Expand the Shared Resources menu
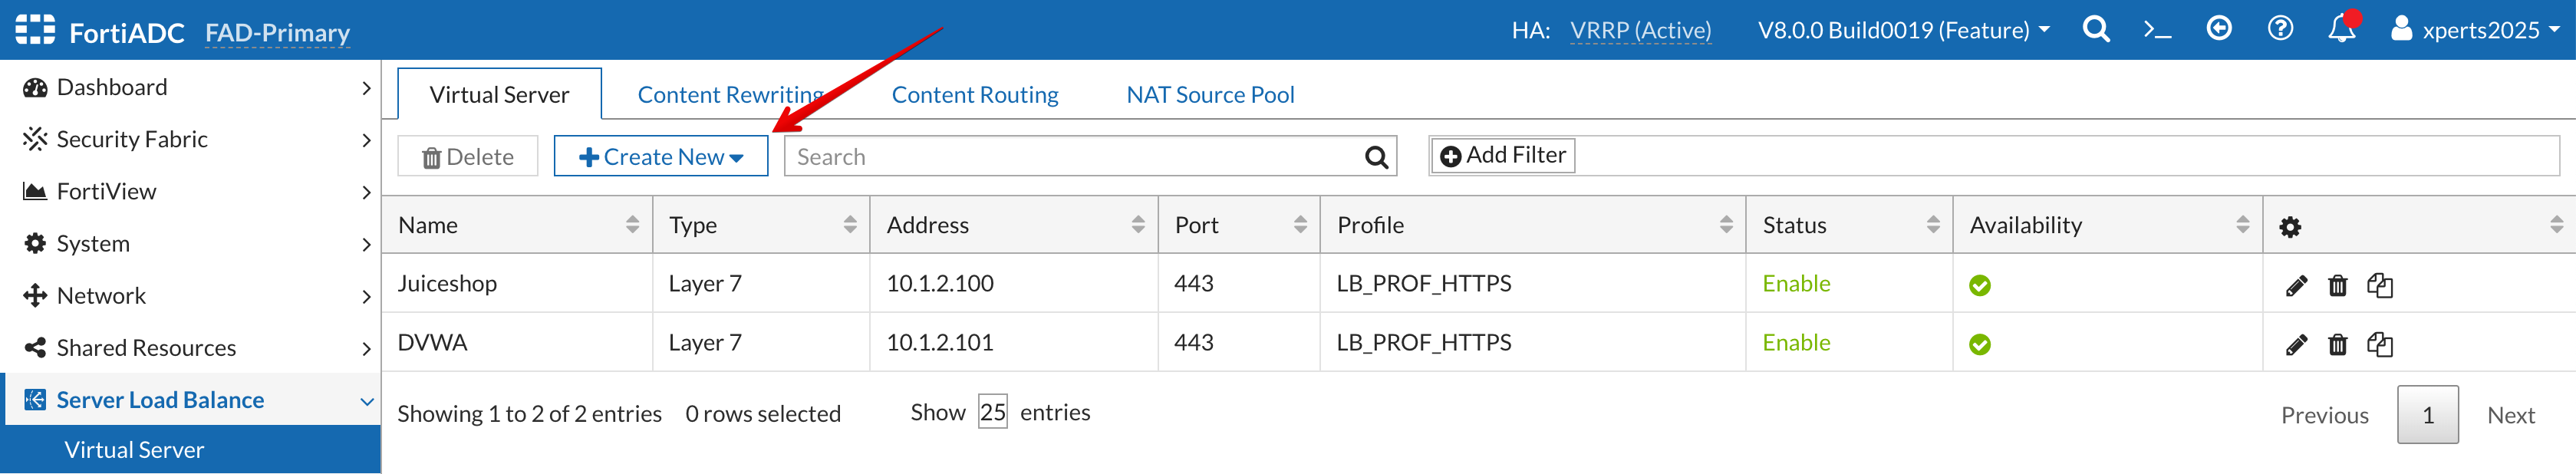 [x=190, y=347]
